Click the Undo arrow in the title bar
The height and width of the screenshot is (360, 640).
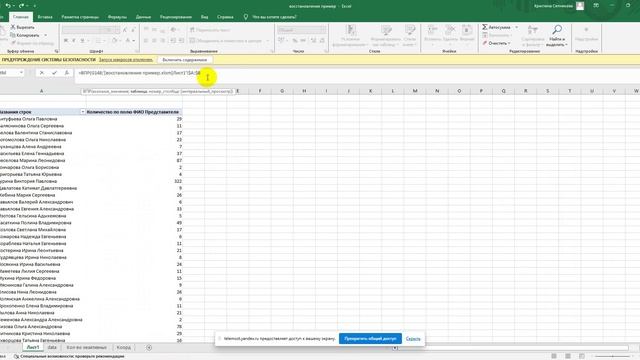[7, 6]
